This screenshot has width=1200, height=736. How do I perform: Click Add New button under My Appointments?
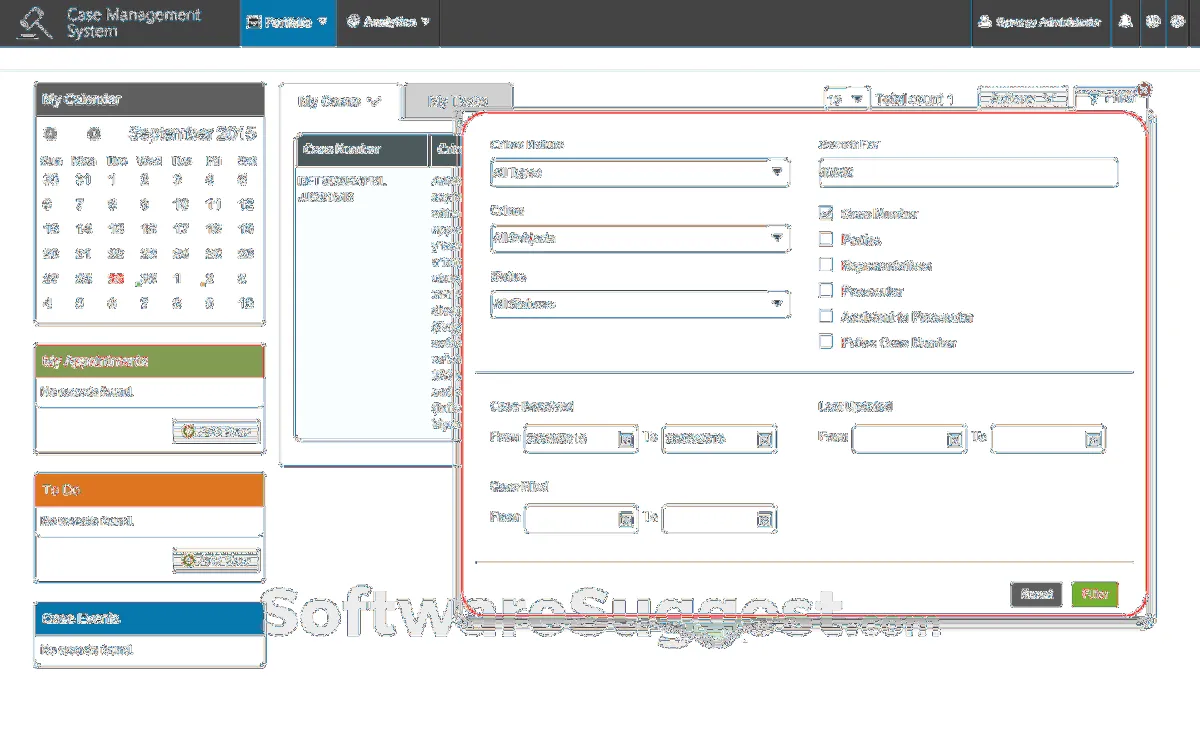tap(216, 432)
